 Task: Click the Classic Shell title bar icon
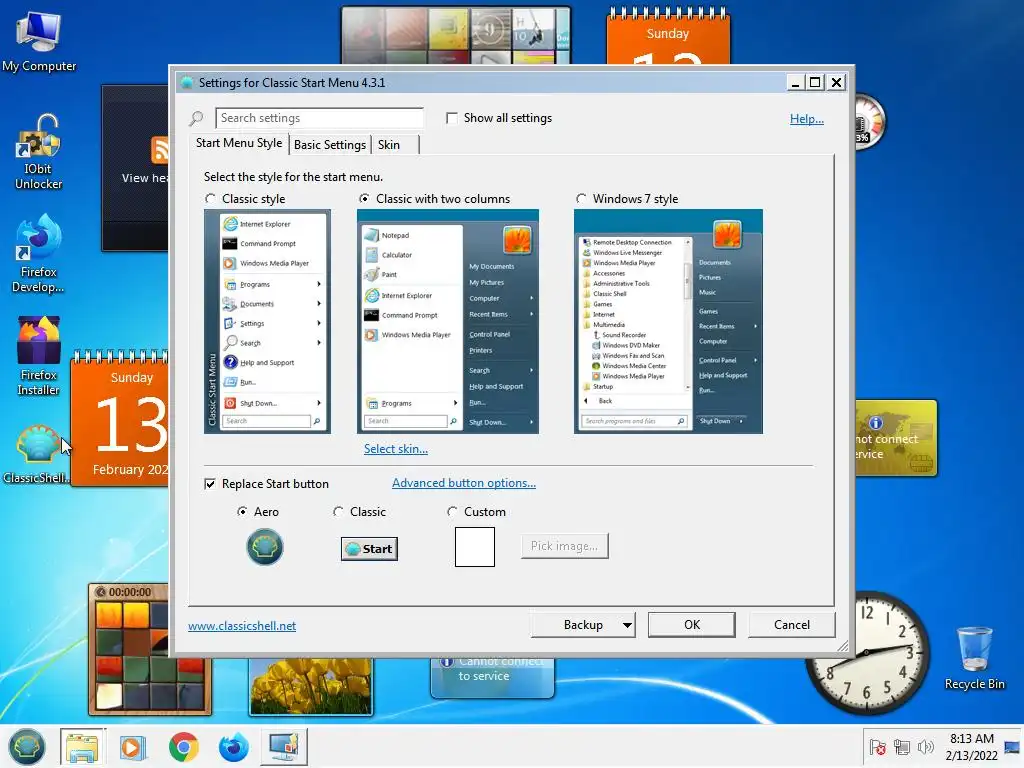(187, 83)
